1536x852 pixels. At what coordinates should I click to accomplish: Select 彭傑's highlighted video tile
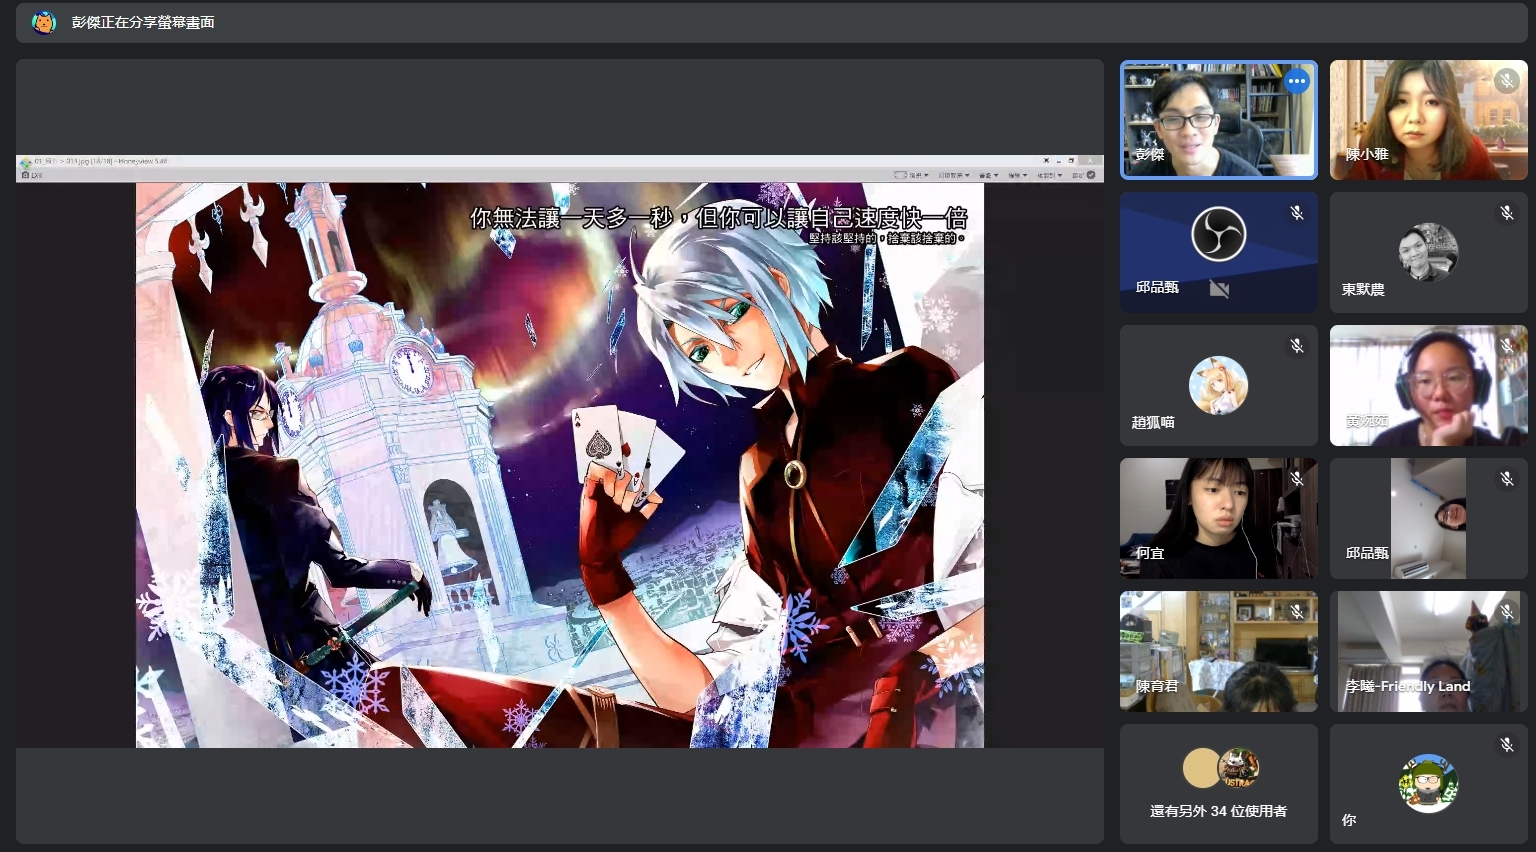pyautogui.click(x=1219, y=120)
